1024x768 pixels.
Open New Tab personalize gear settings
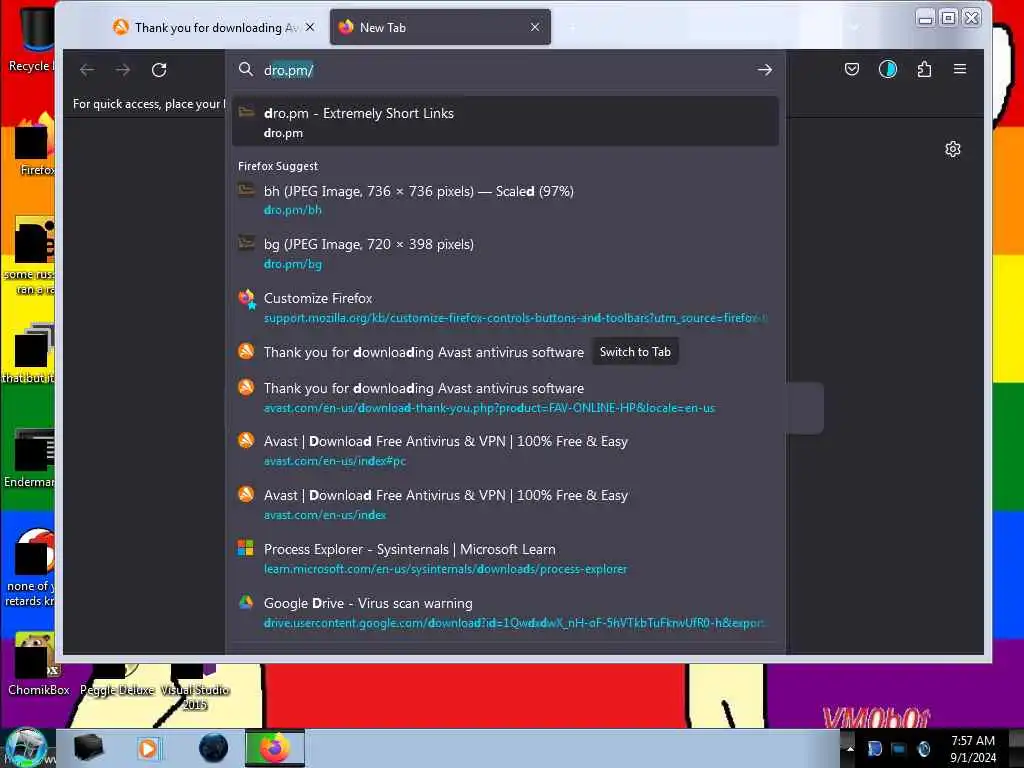[x=953, y=150]
